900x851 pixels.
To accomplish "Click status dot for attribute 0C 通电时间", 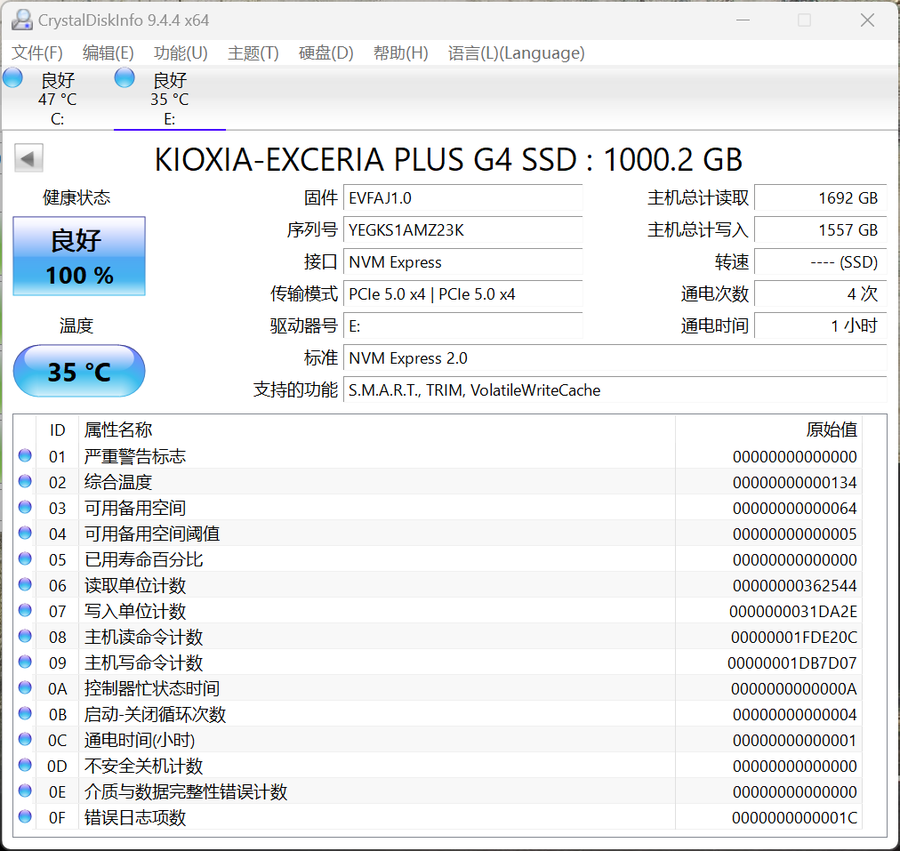I will pyautogui.click(x=25, y=740).
